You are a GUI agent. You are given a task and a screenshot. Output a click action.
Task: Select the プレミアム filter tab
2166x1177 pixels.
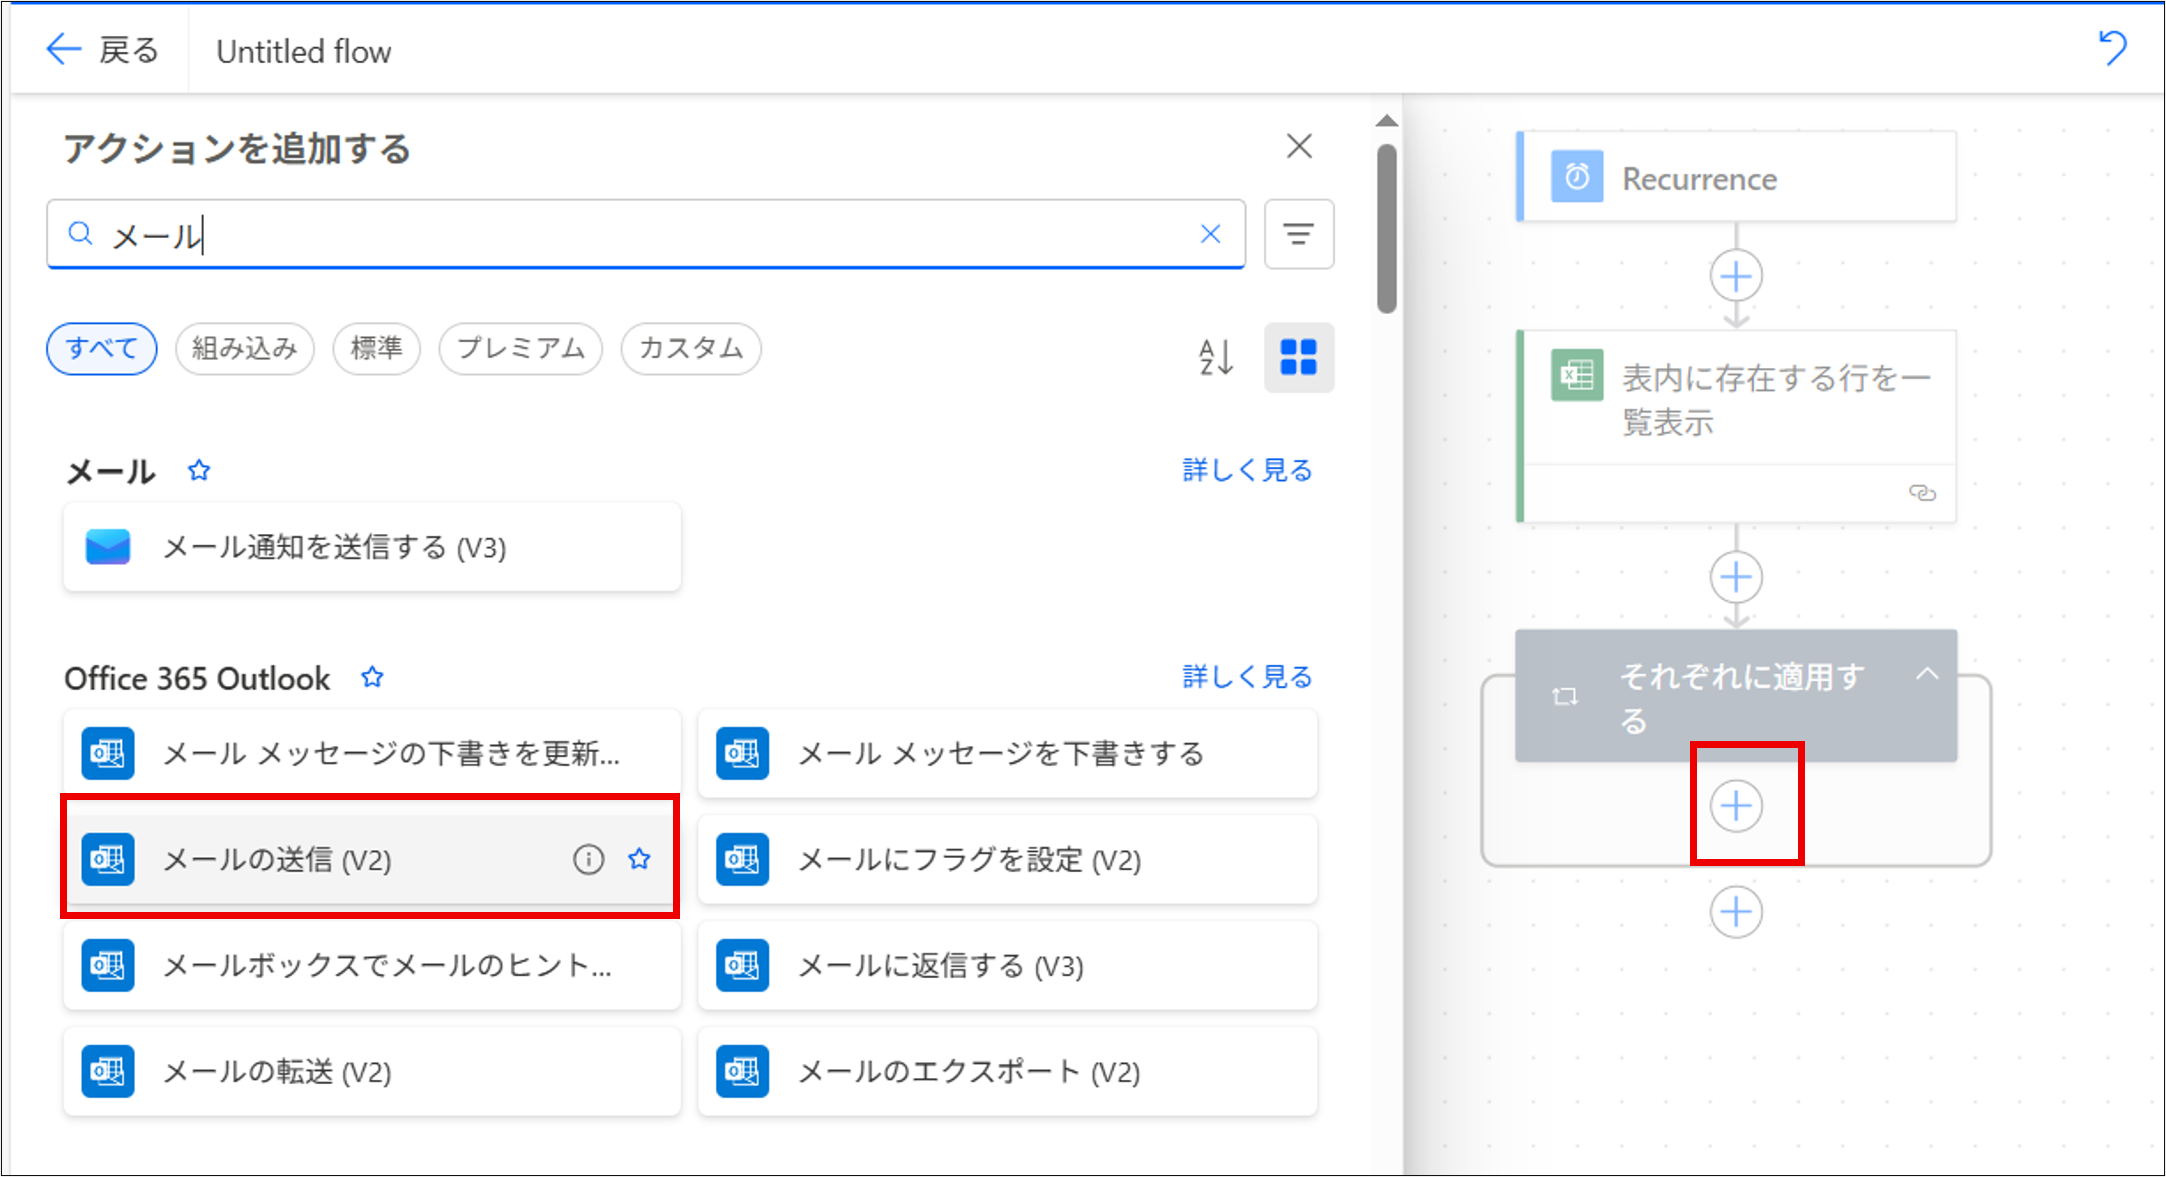520,348
